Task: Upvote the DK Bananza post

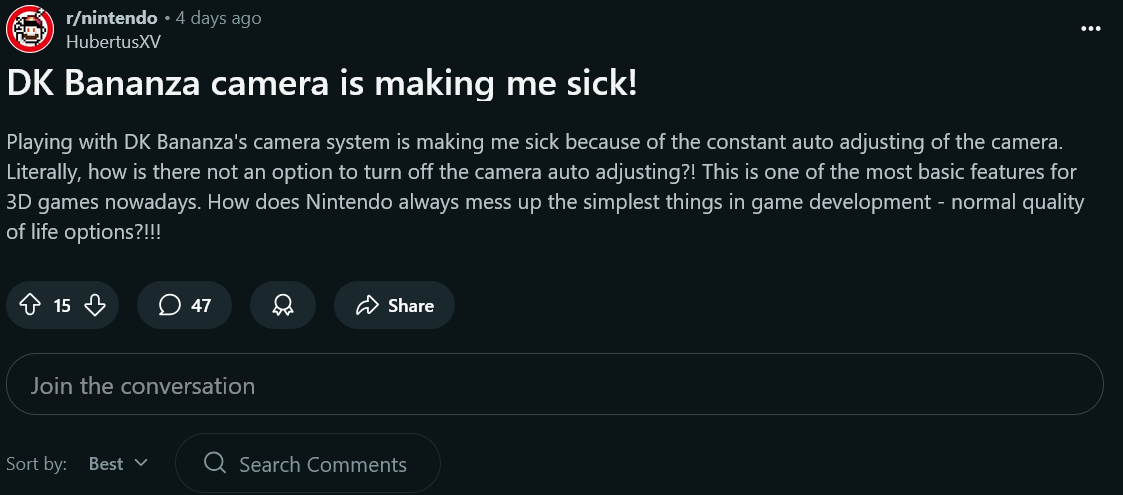Action: click(29, 306)
